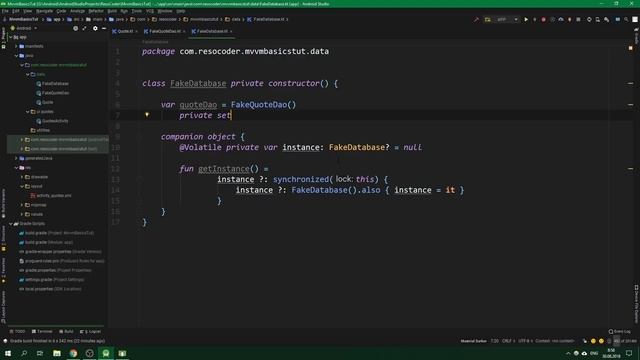Open the Navigate menu

pos(44,11)
